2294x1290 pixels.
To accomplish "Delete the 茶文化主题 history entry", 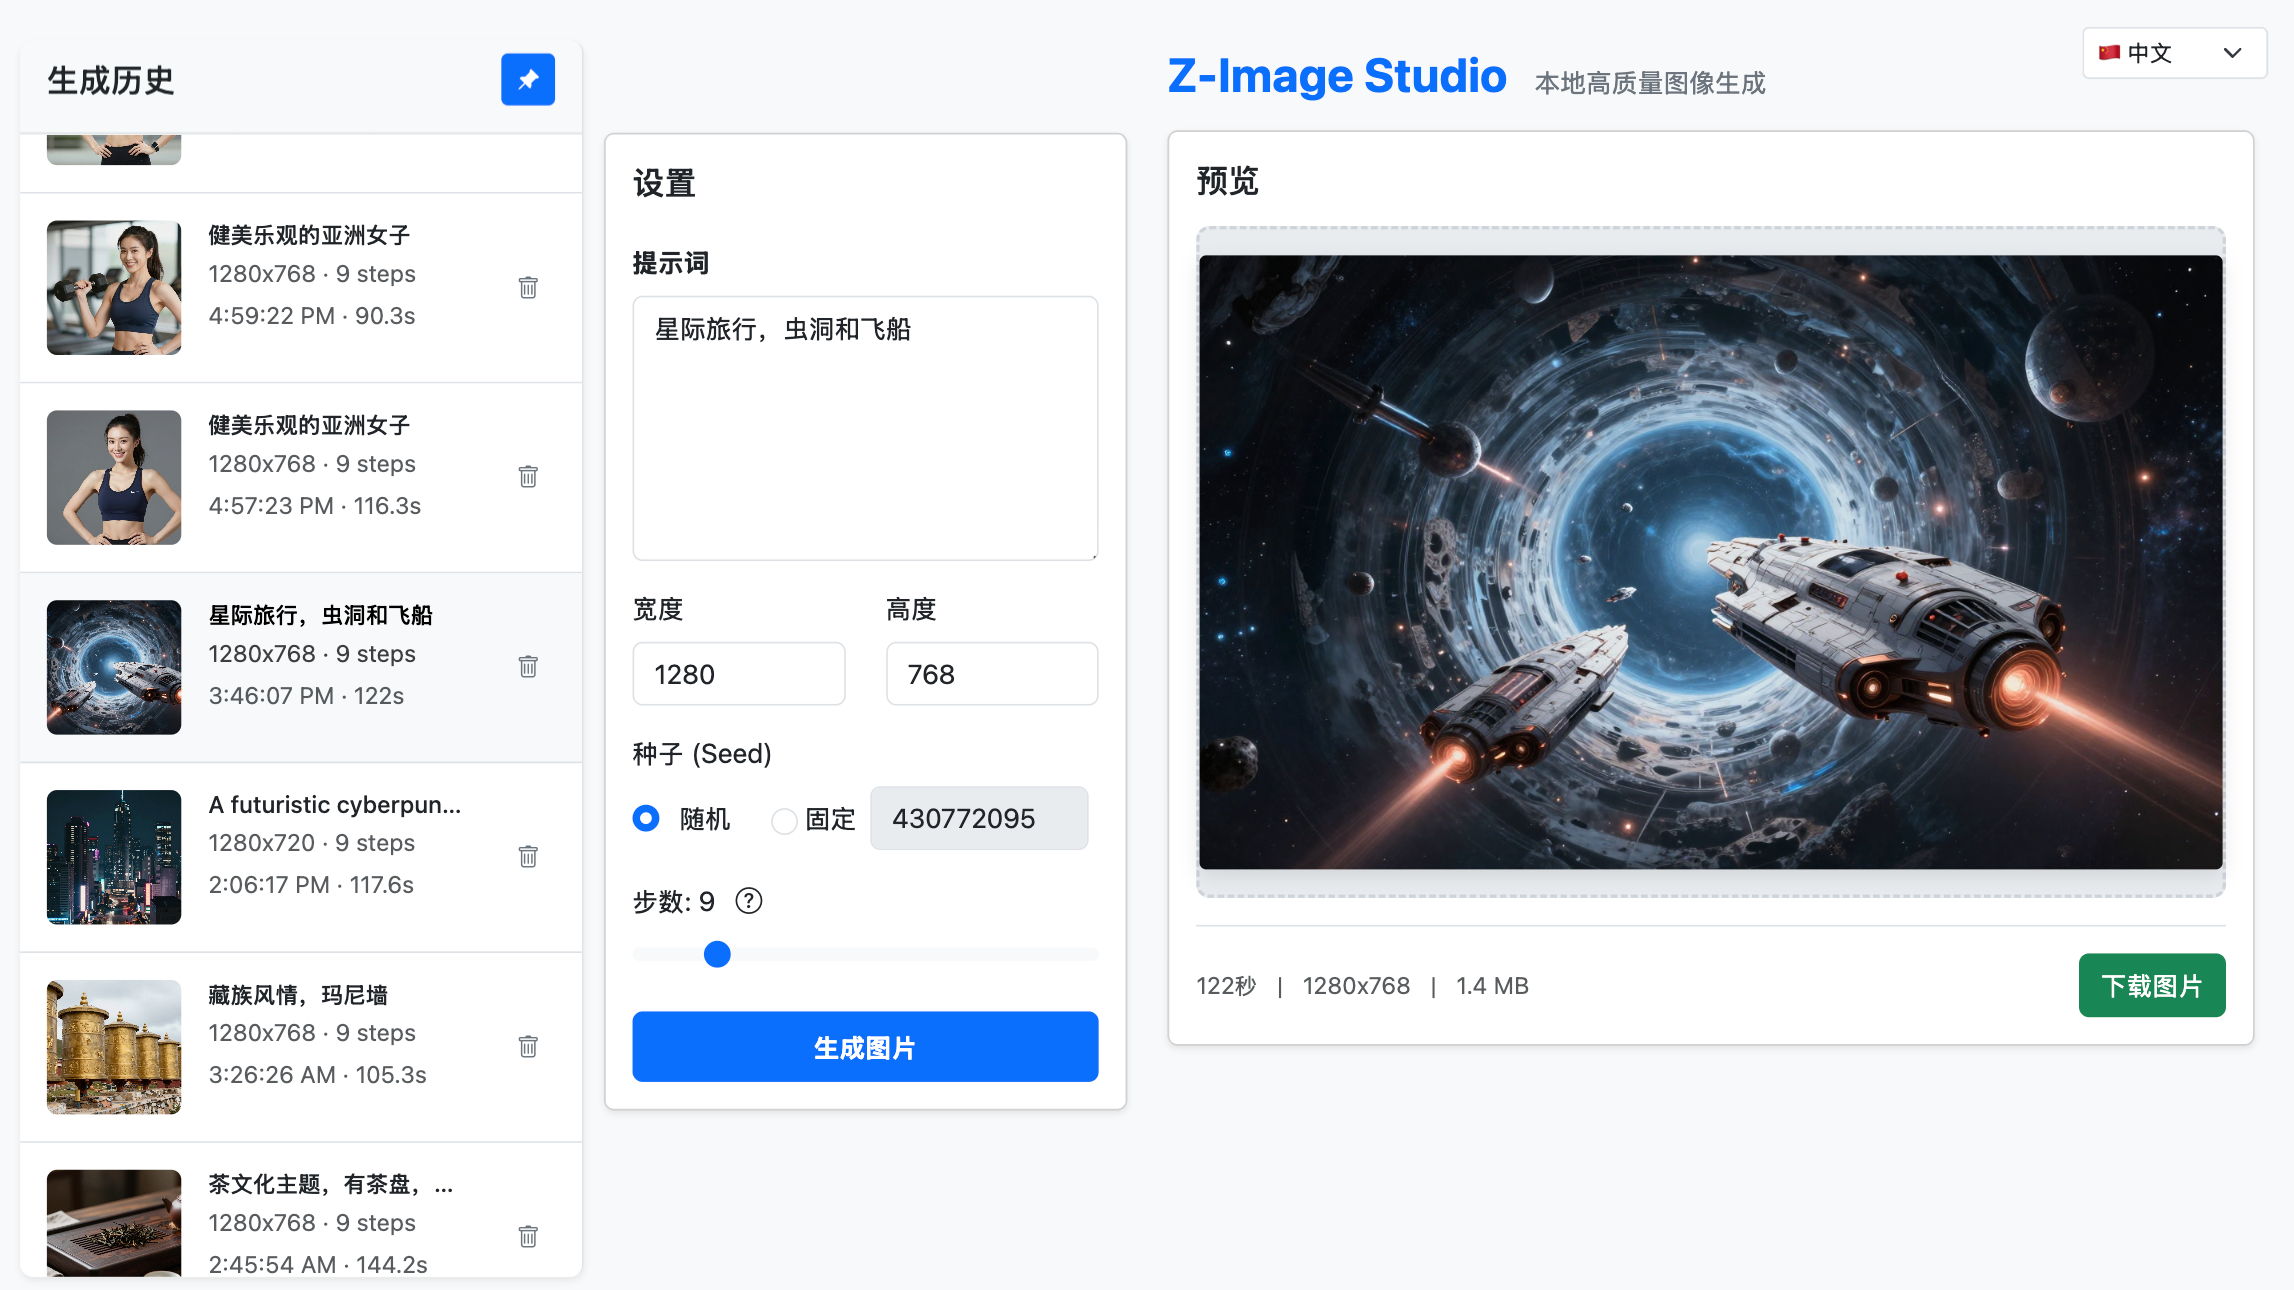I will 529,1236.
